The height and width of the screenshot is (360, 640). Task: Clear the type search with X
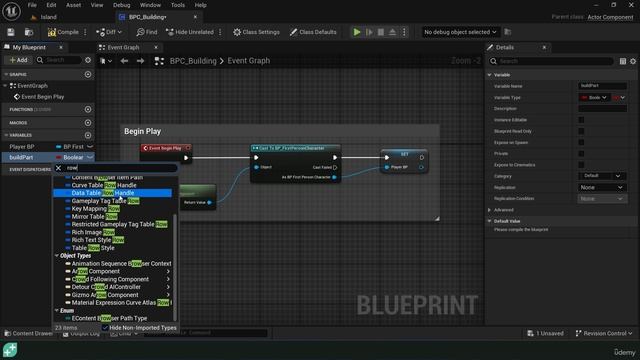58,168
